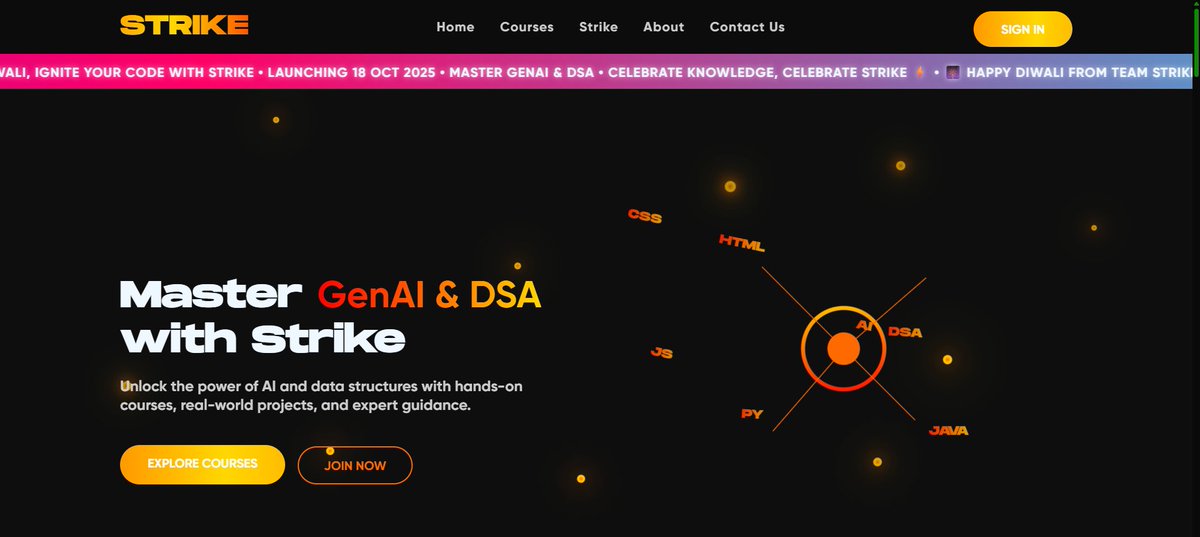This screenshot has height=537, width=1200.
Task: Click the floating JAVA label
Action: (x=948, y=430)
